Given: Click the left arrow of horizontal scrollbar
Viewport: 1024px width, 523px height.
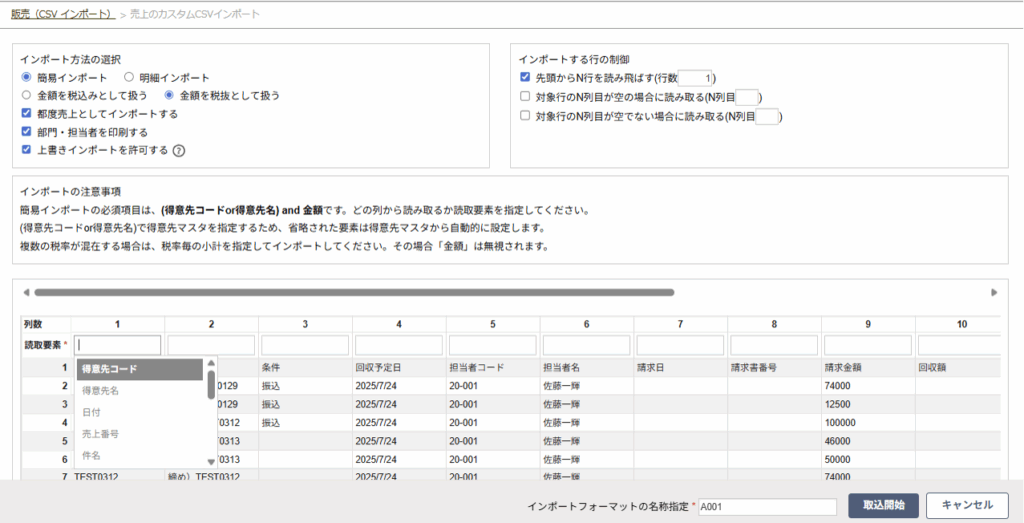Looking at the screenshot, I should [x=26, y=292].
